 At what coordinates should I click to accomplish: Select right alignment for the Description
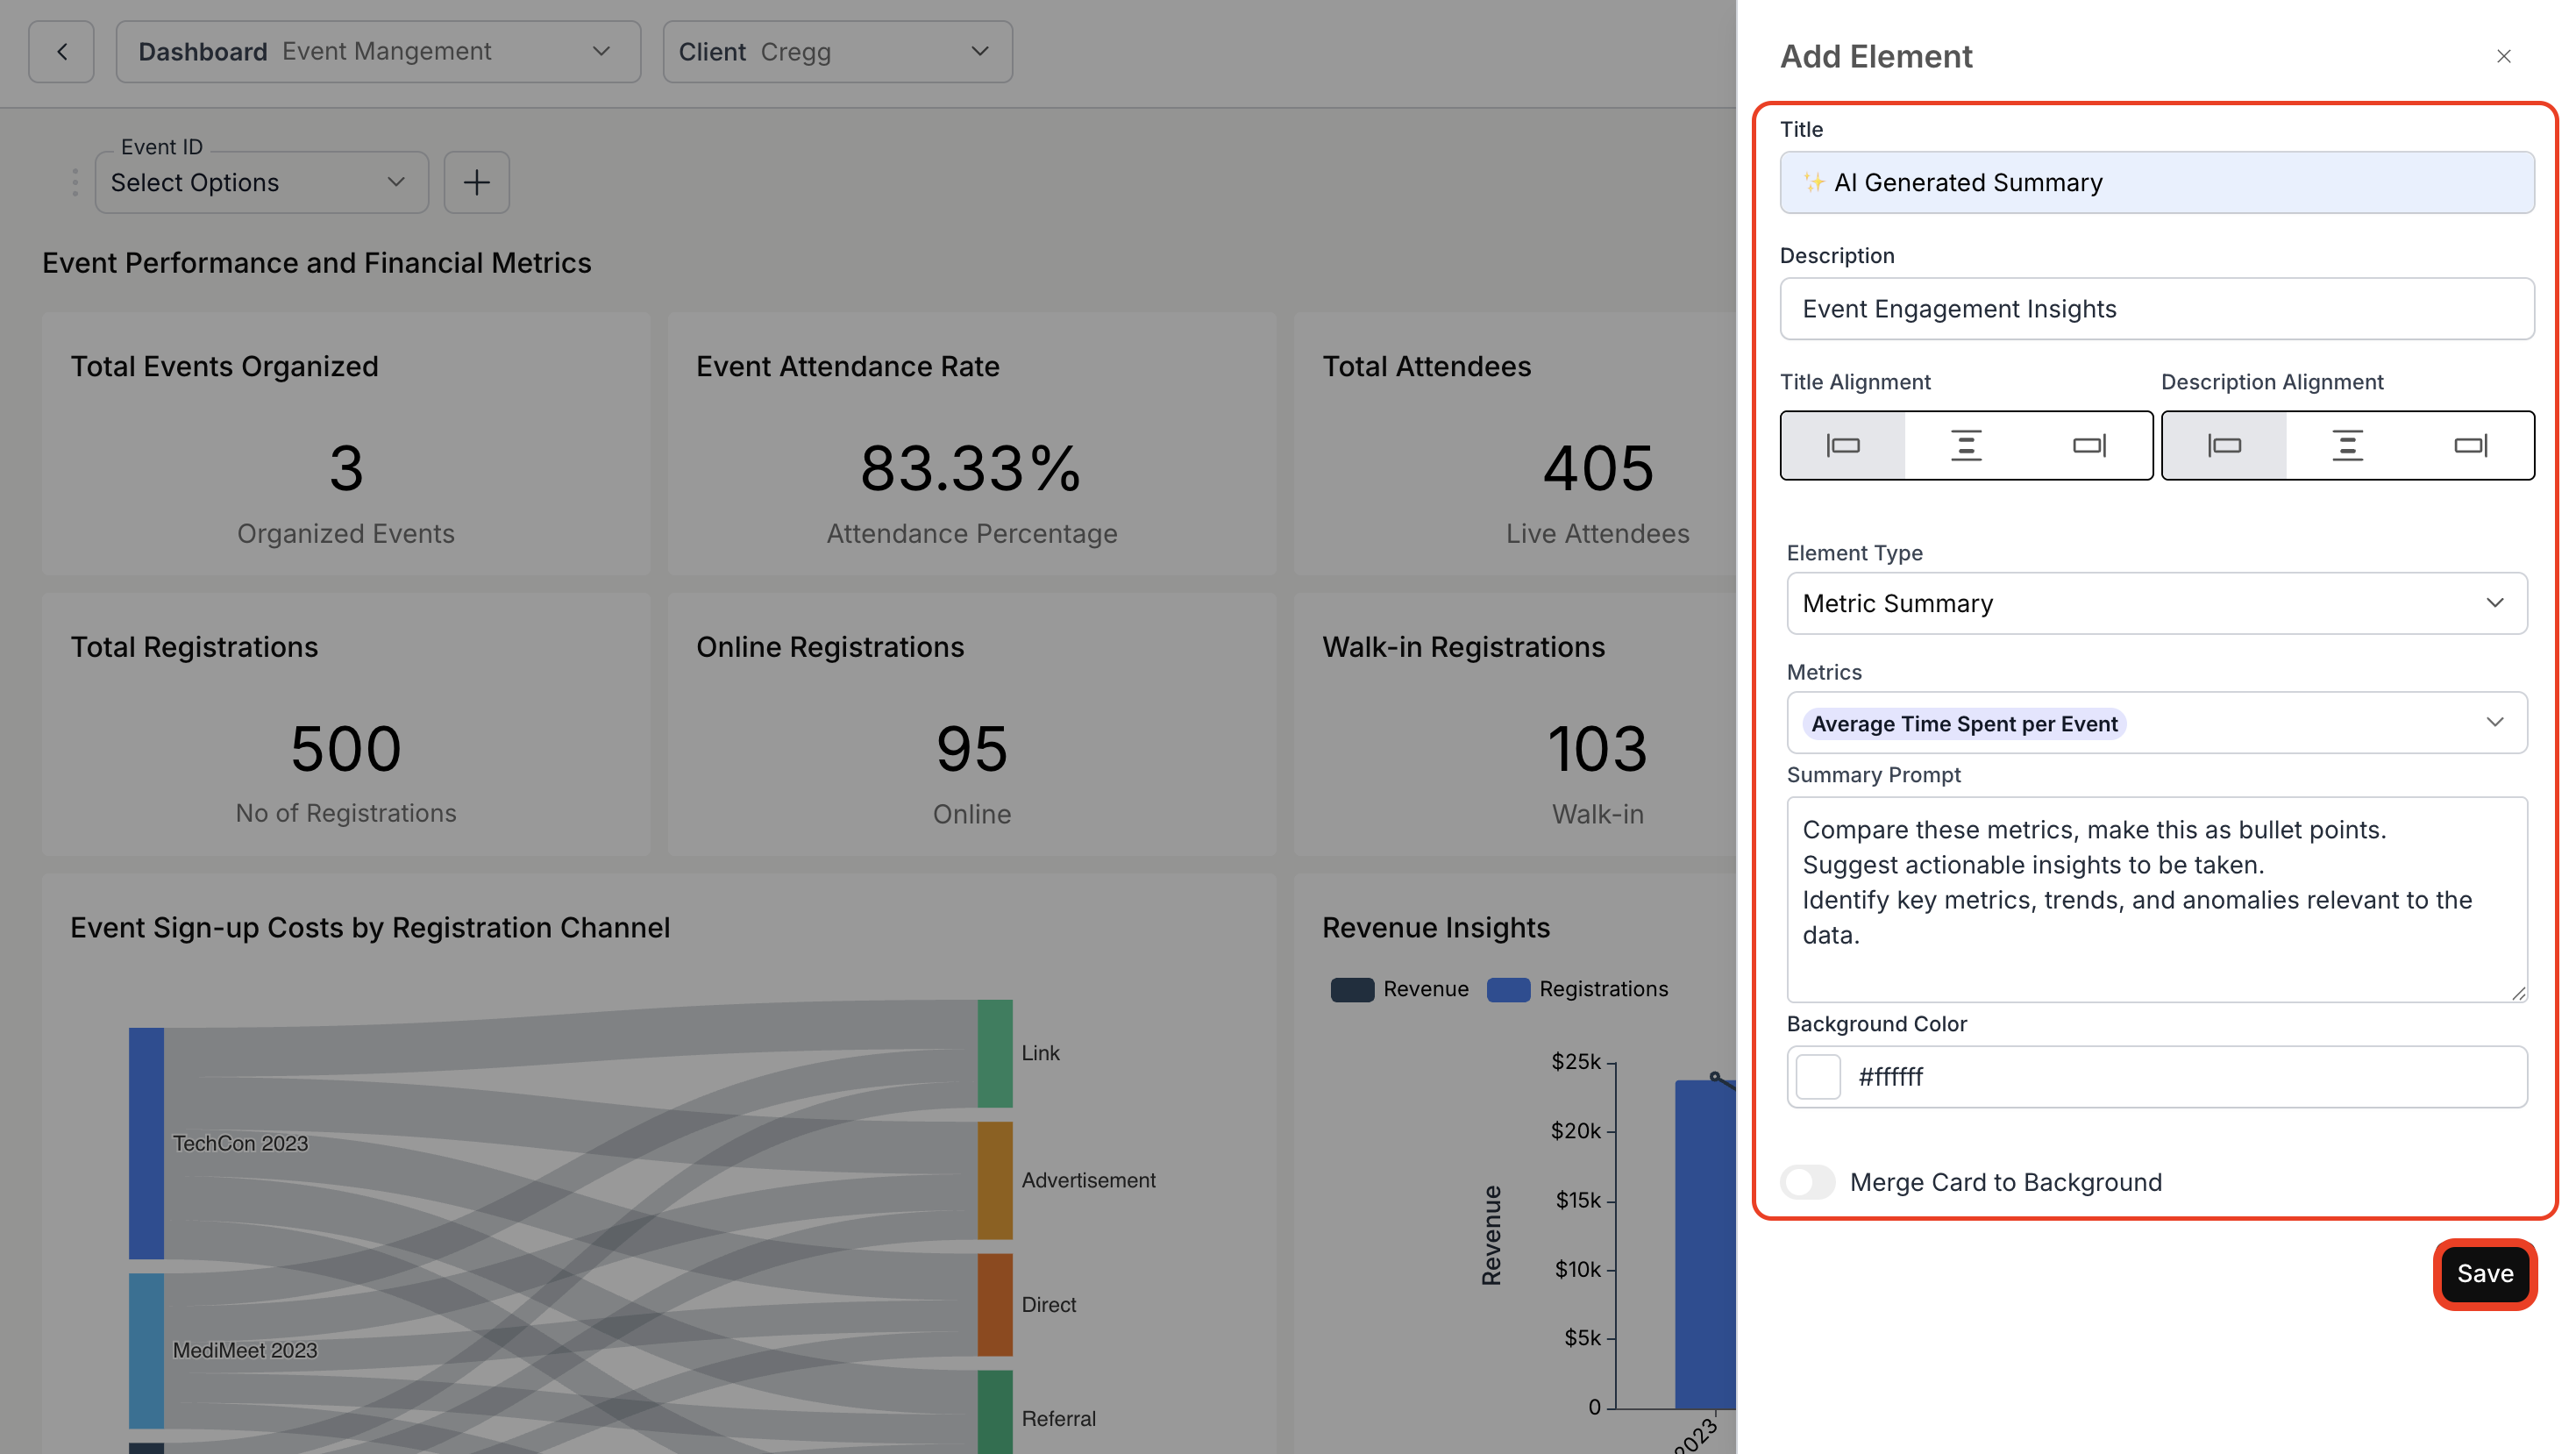click(2472, 446)
